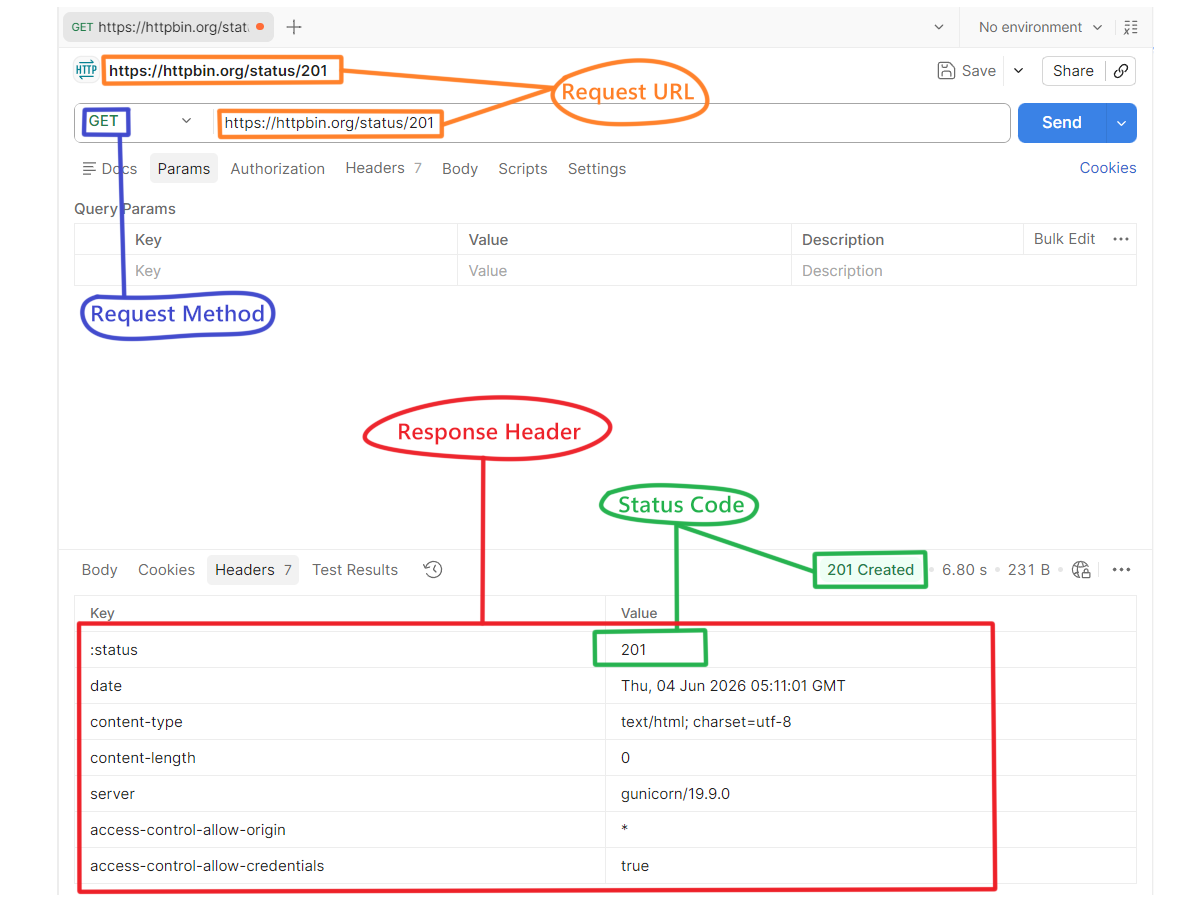Open the response history clock icon
The image size is (1200, 900).
[x=432, y=569]
